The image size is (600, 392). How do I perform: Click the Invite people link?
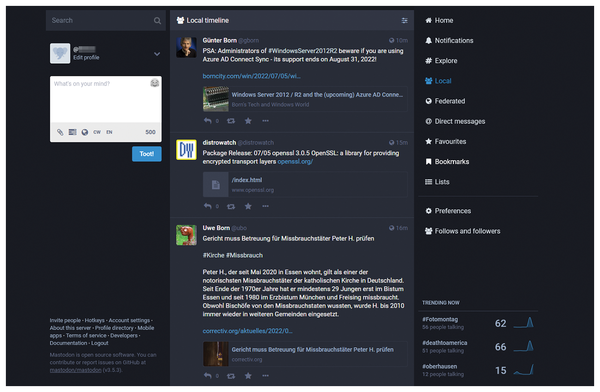(65, 320)
